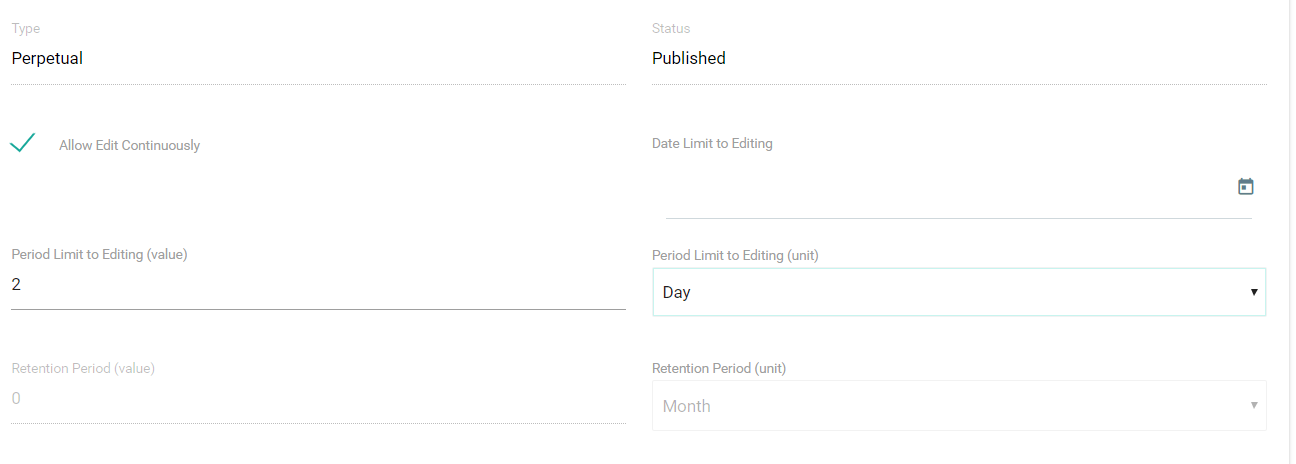The width and height of the screenshot is (1296, 464).
Task: Click the vertical divider at right edge
Action: [x=1290, y=232]
